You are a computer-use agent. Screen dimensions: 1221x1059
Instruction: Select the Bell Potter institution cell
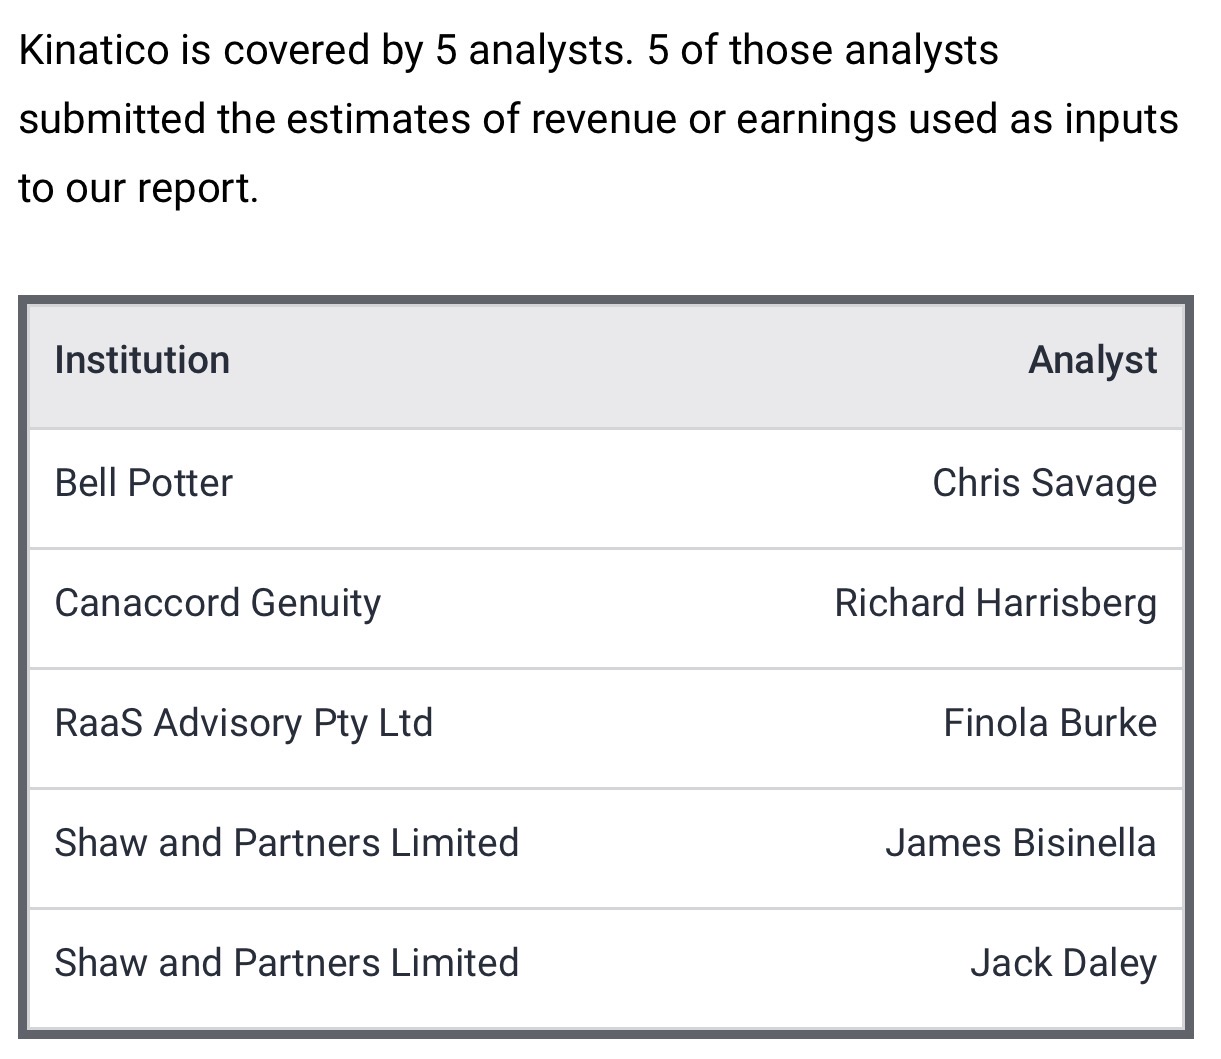coord(143,483)
